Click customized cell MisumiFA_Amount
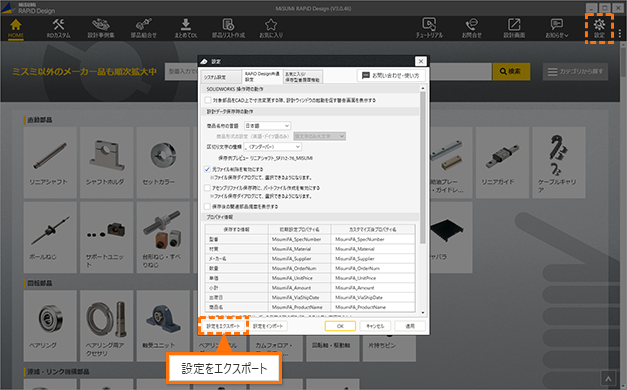This screenshot has height=390, width=627. pos(373,288)
